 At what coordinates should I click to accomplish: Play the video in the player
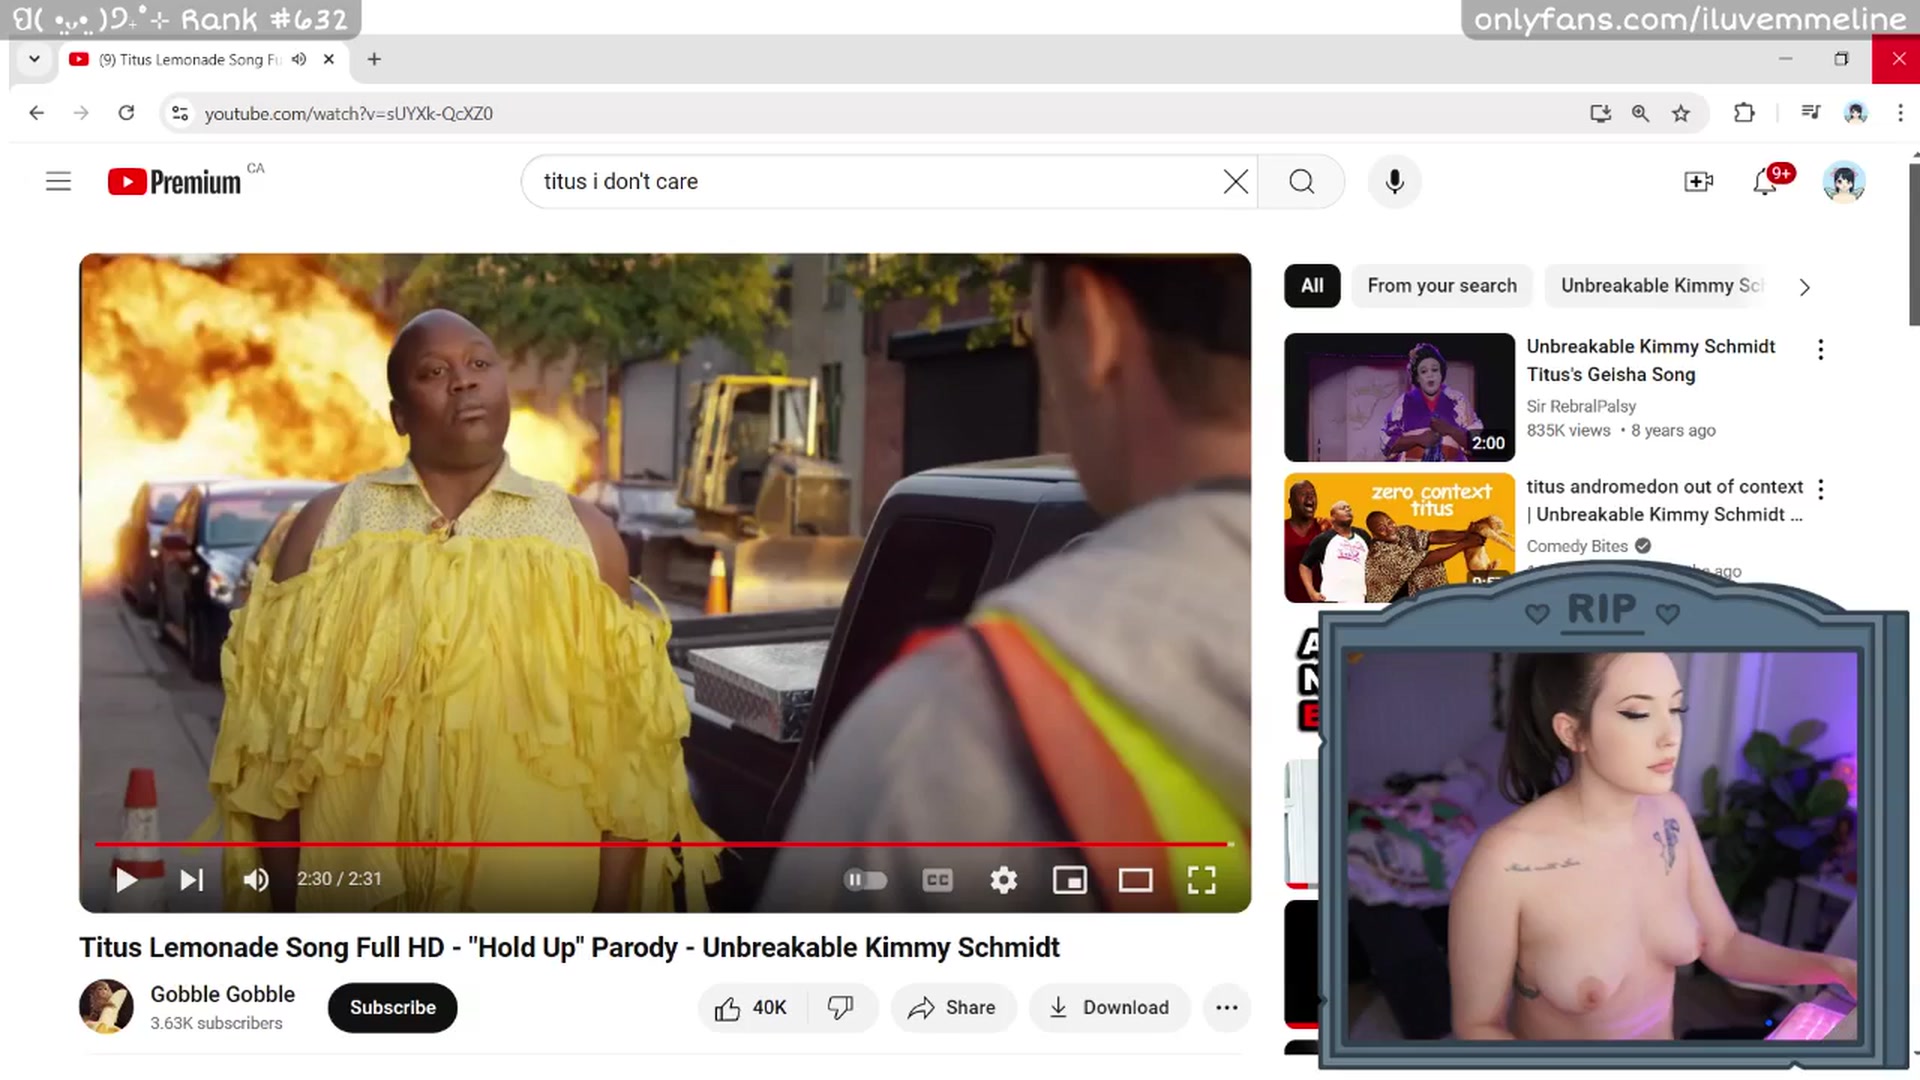tap(126, 879)
